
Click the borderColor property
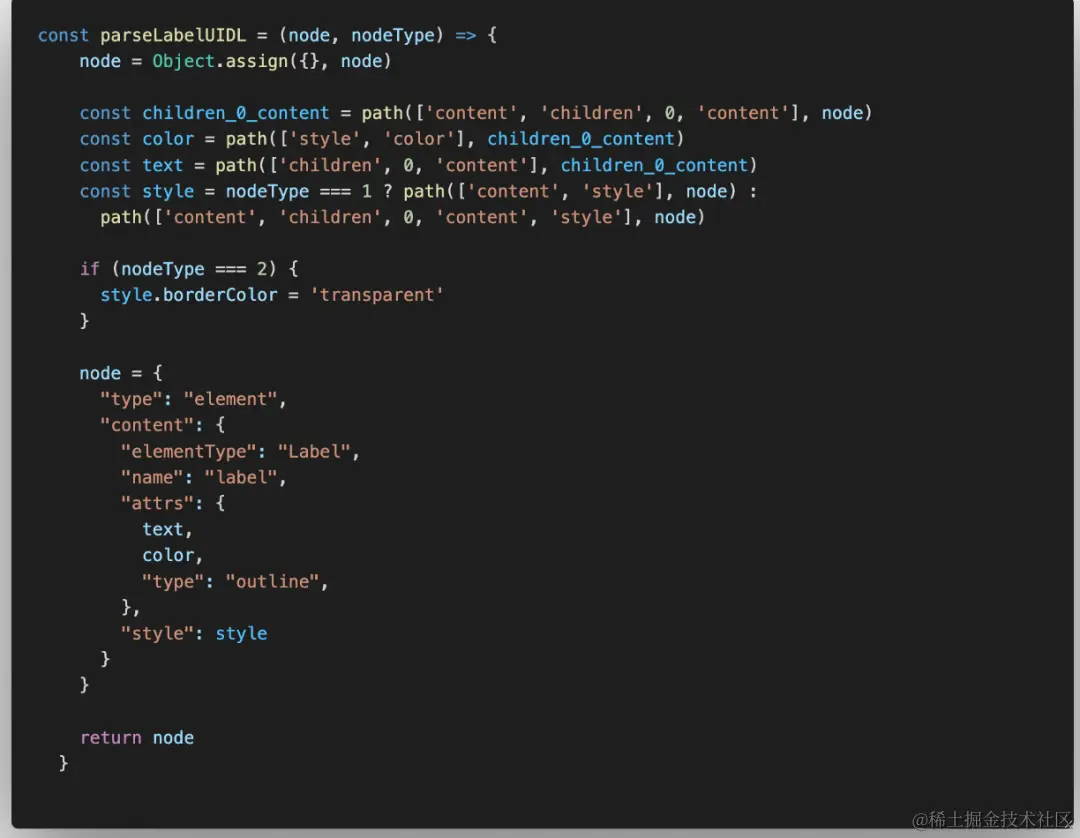(x=220, y=295)
